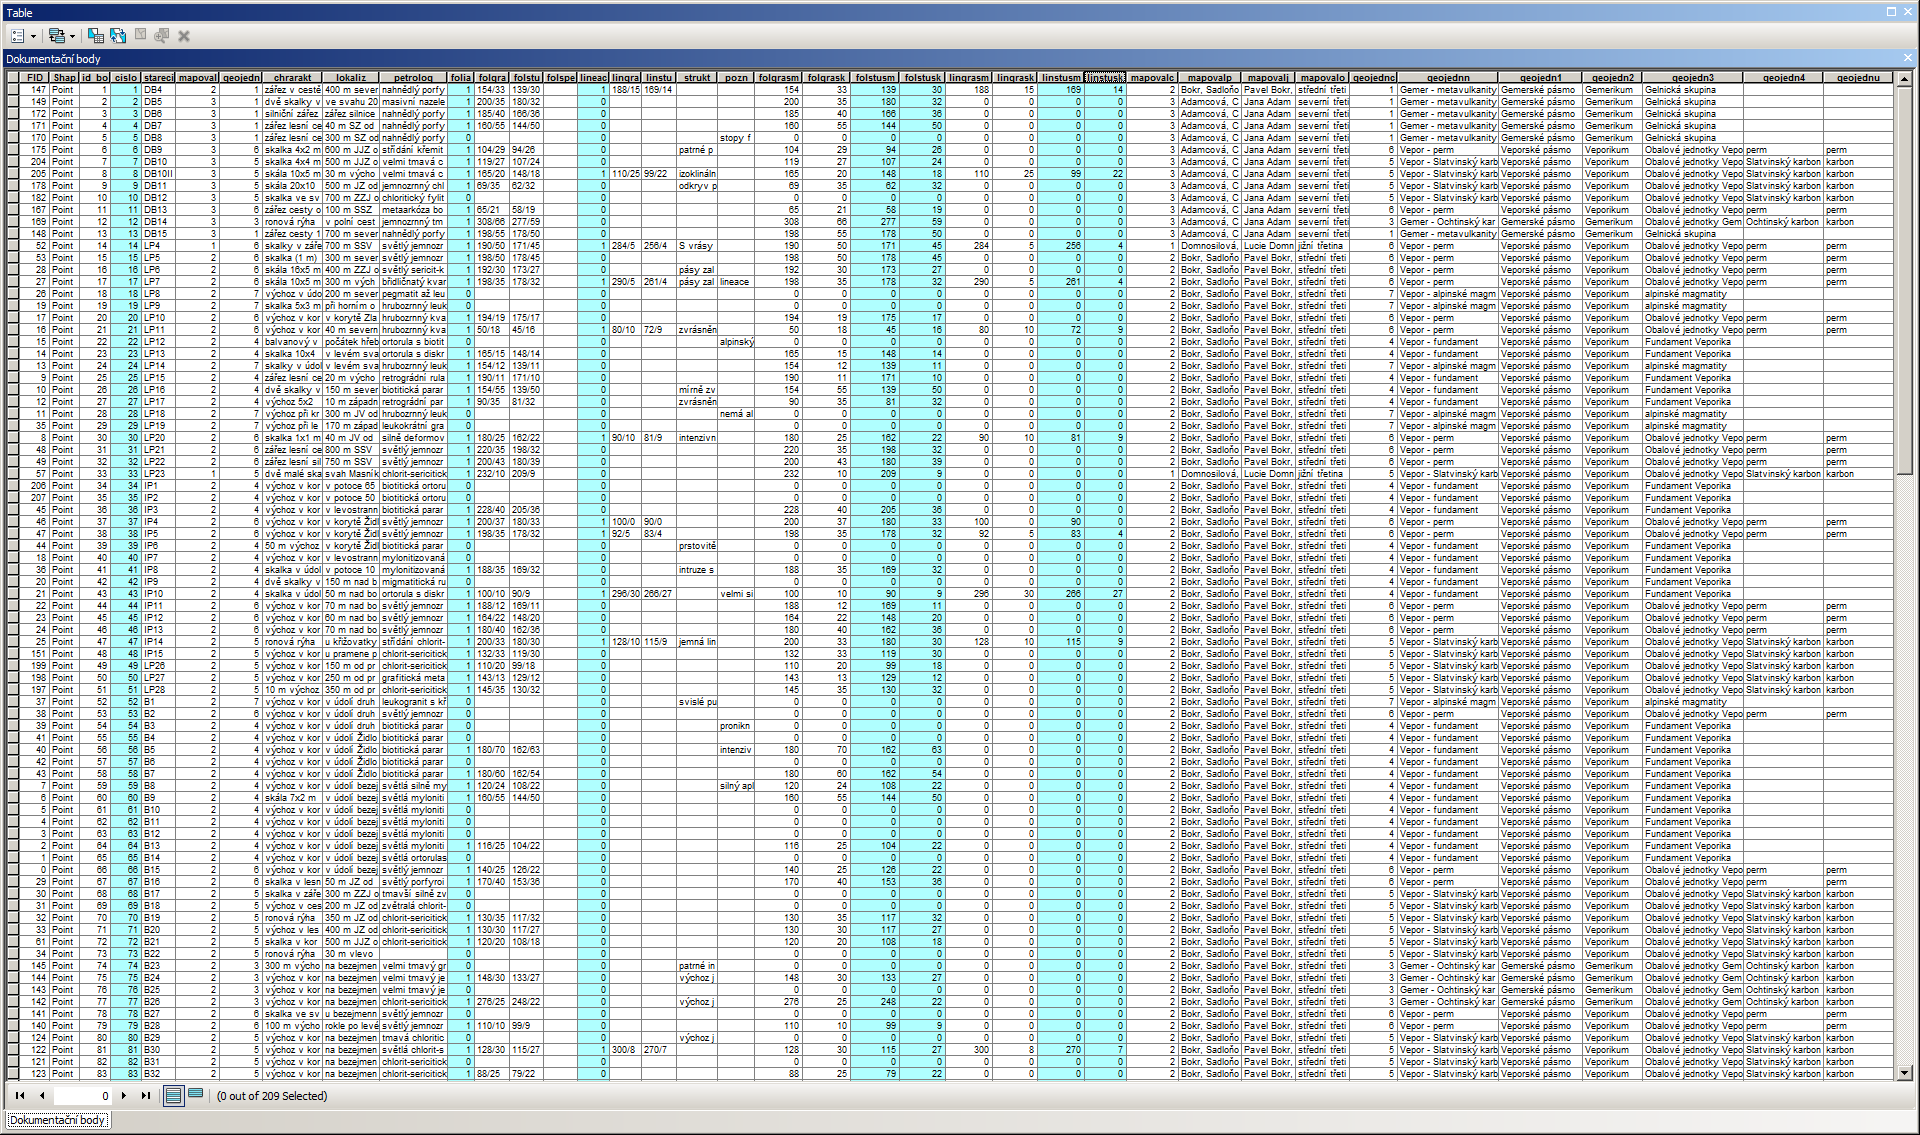The image size is (1920, 1135).
Task: Select the row selector for DB4 row
Action: 13,90
